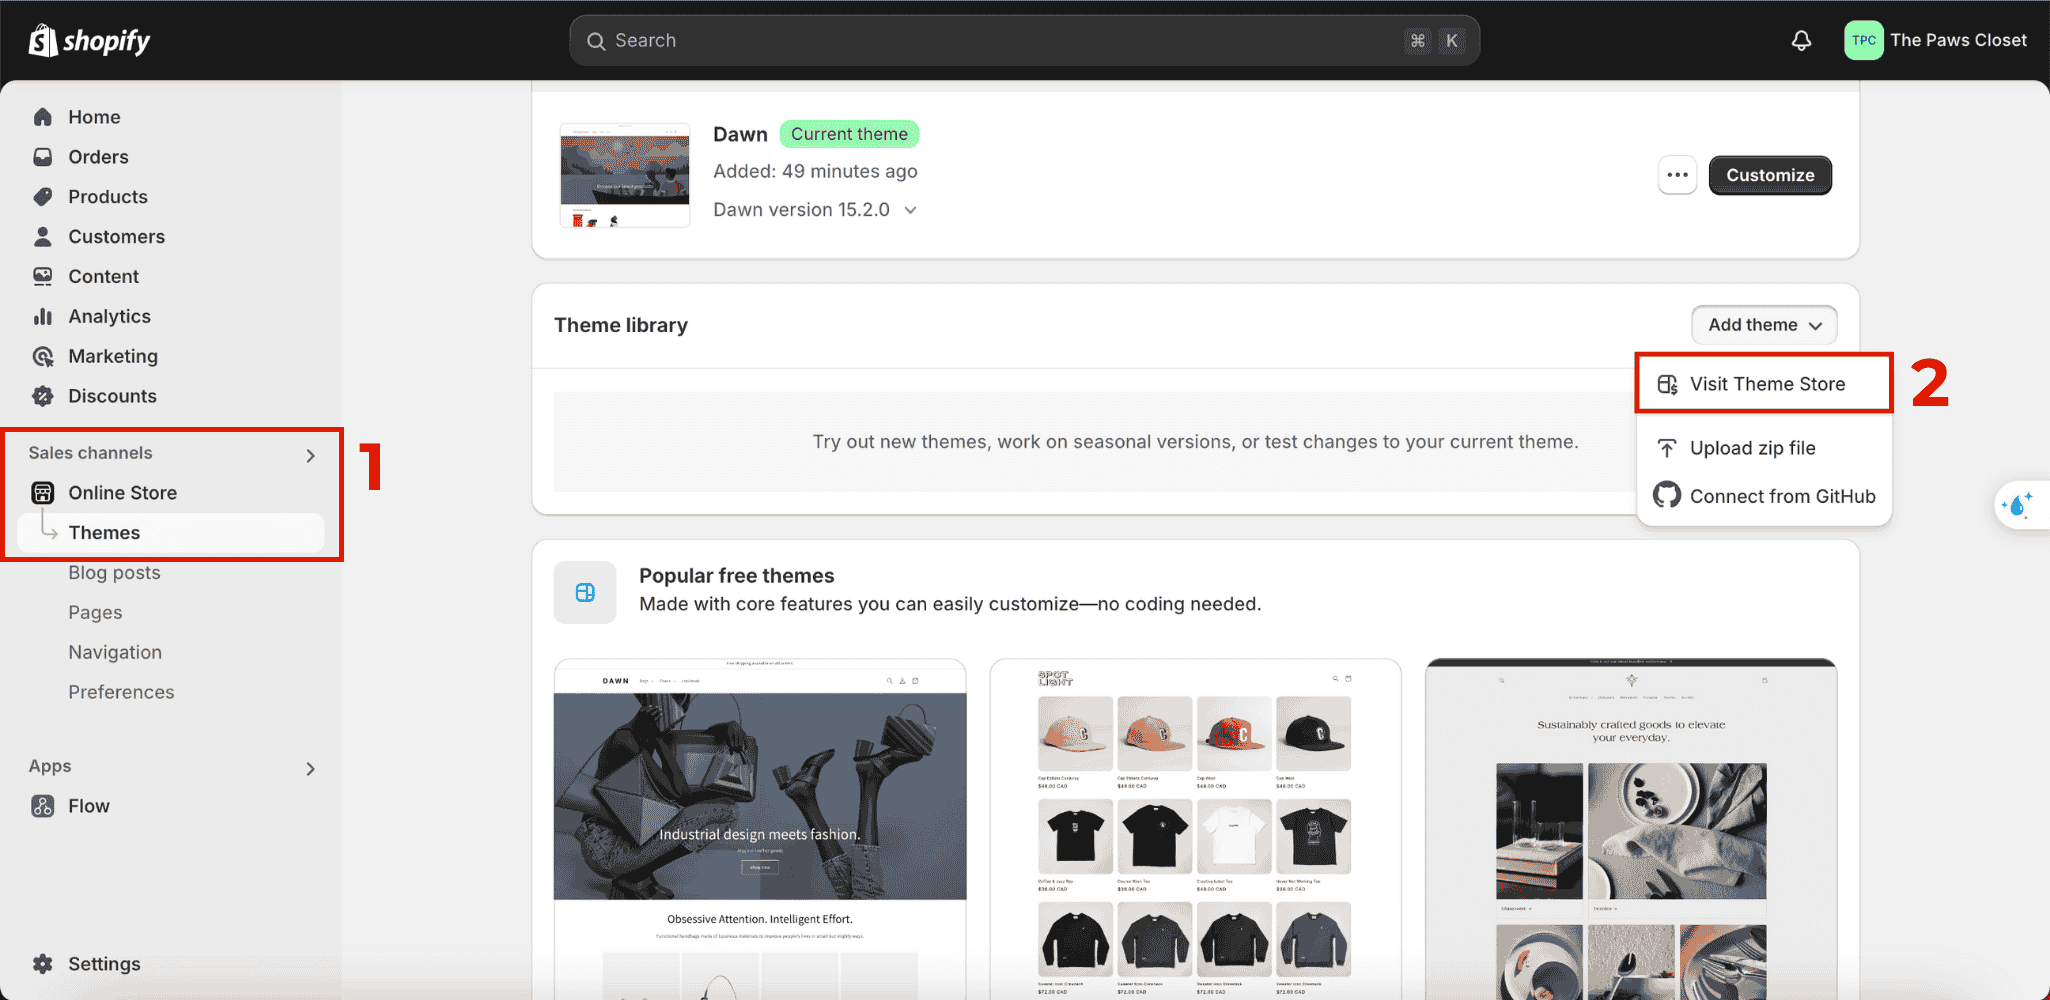
Task: Click the Products tag icon
Action: coord(43,197)
